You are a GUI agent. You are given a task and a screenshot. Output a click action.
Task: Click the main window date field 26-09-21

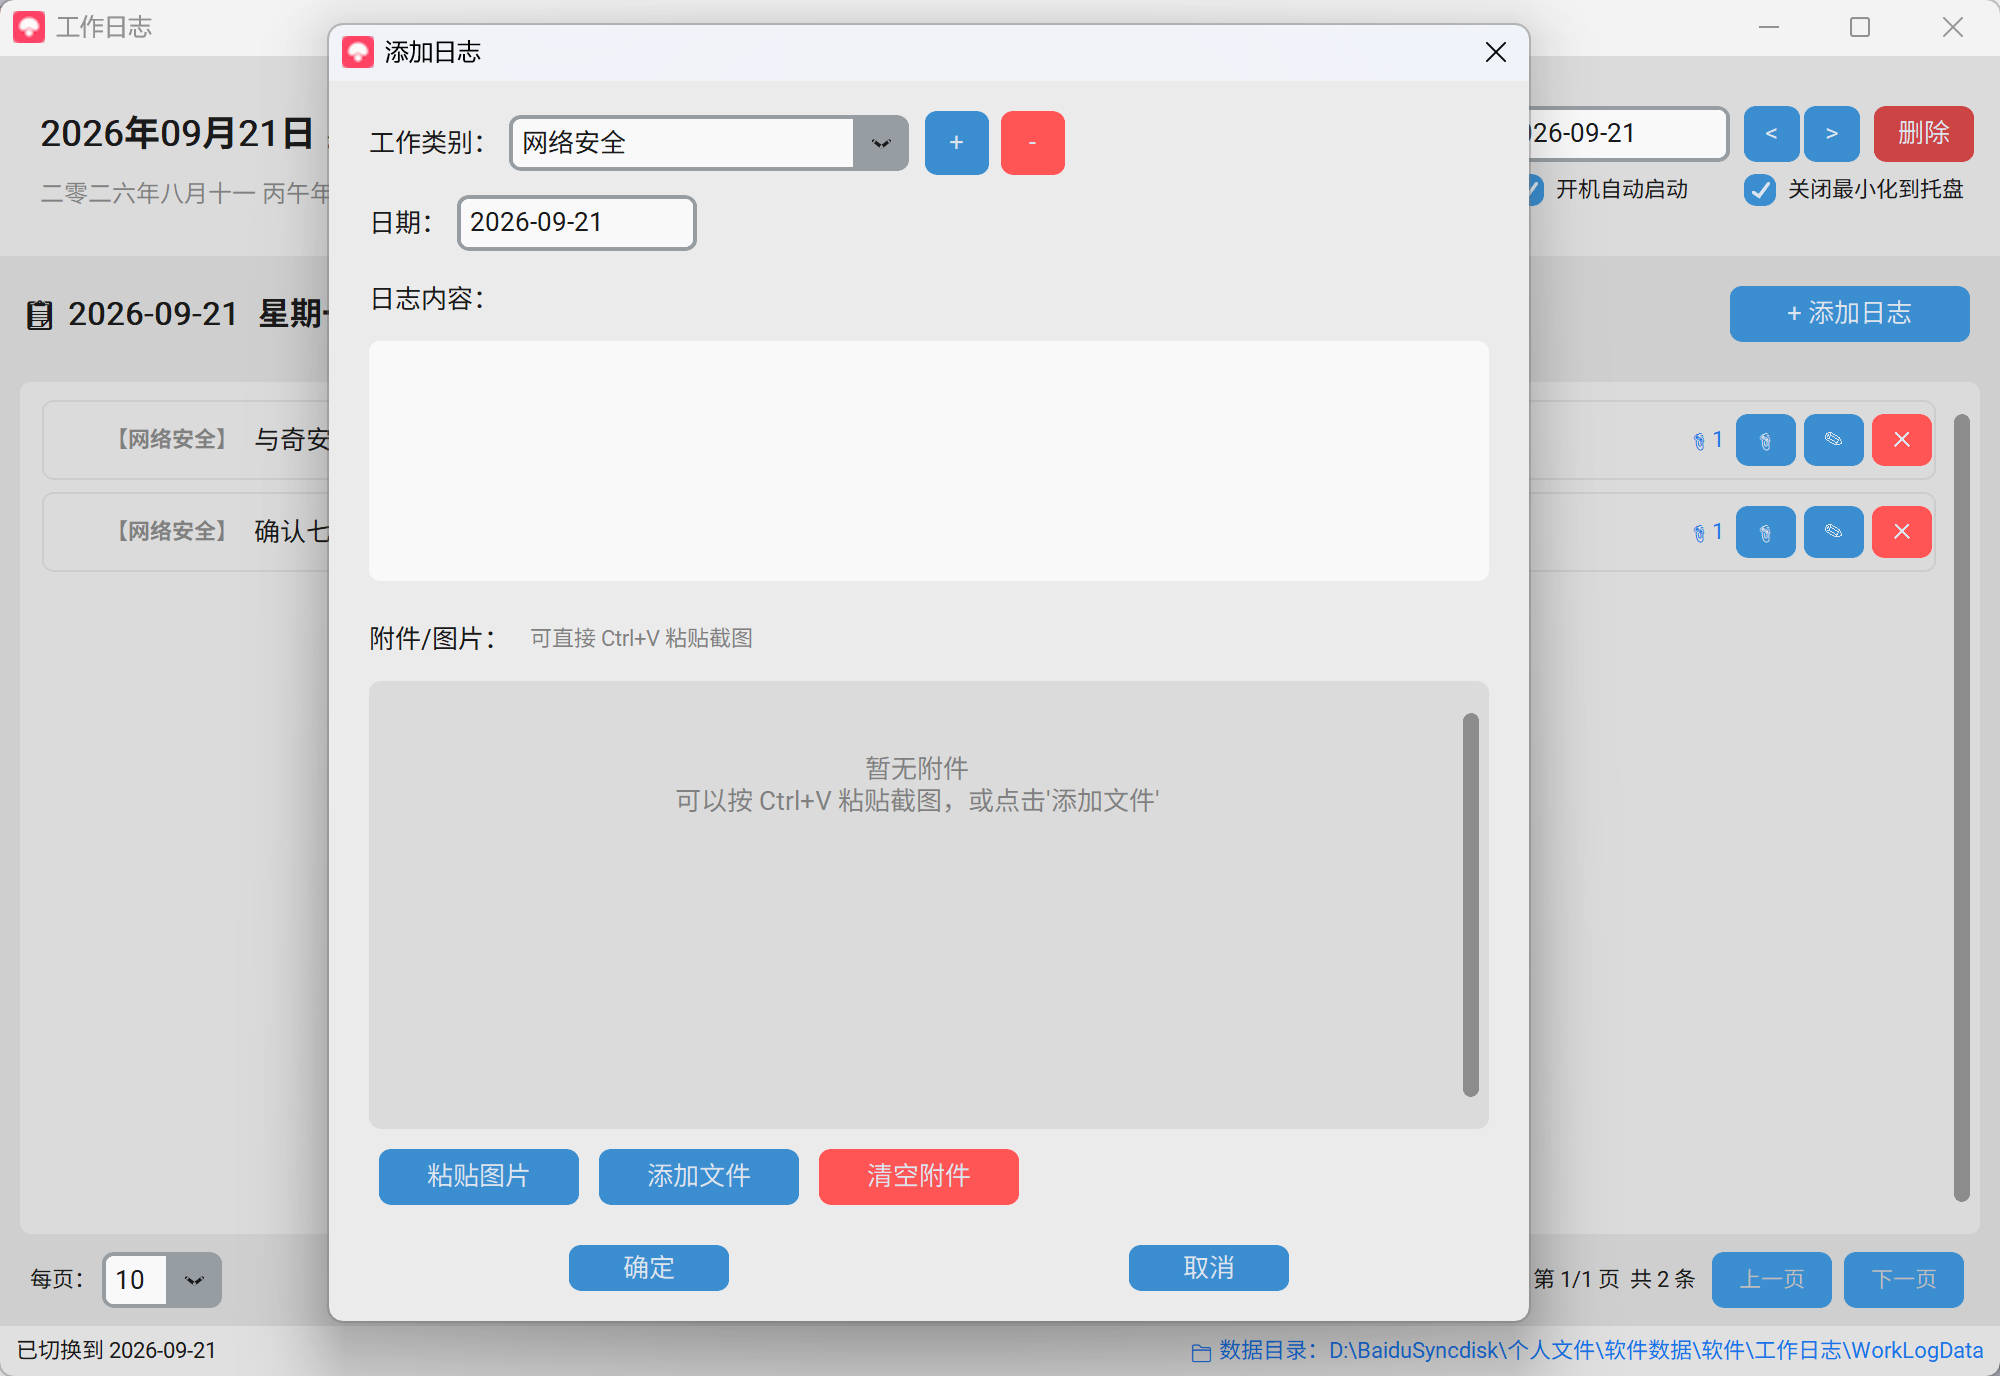(1628, 133)
